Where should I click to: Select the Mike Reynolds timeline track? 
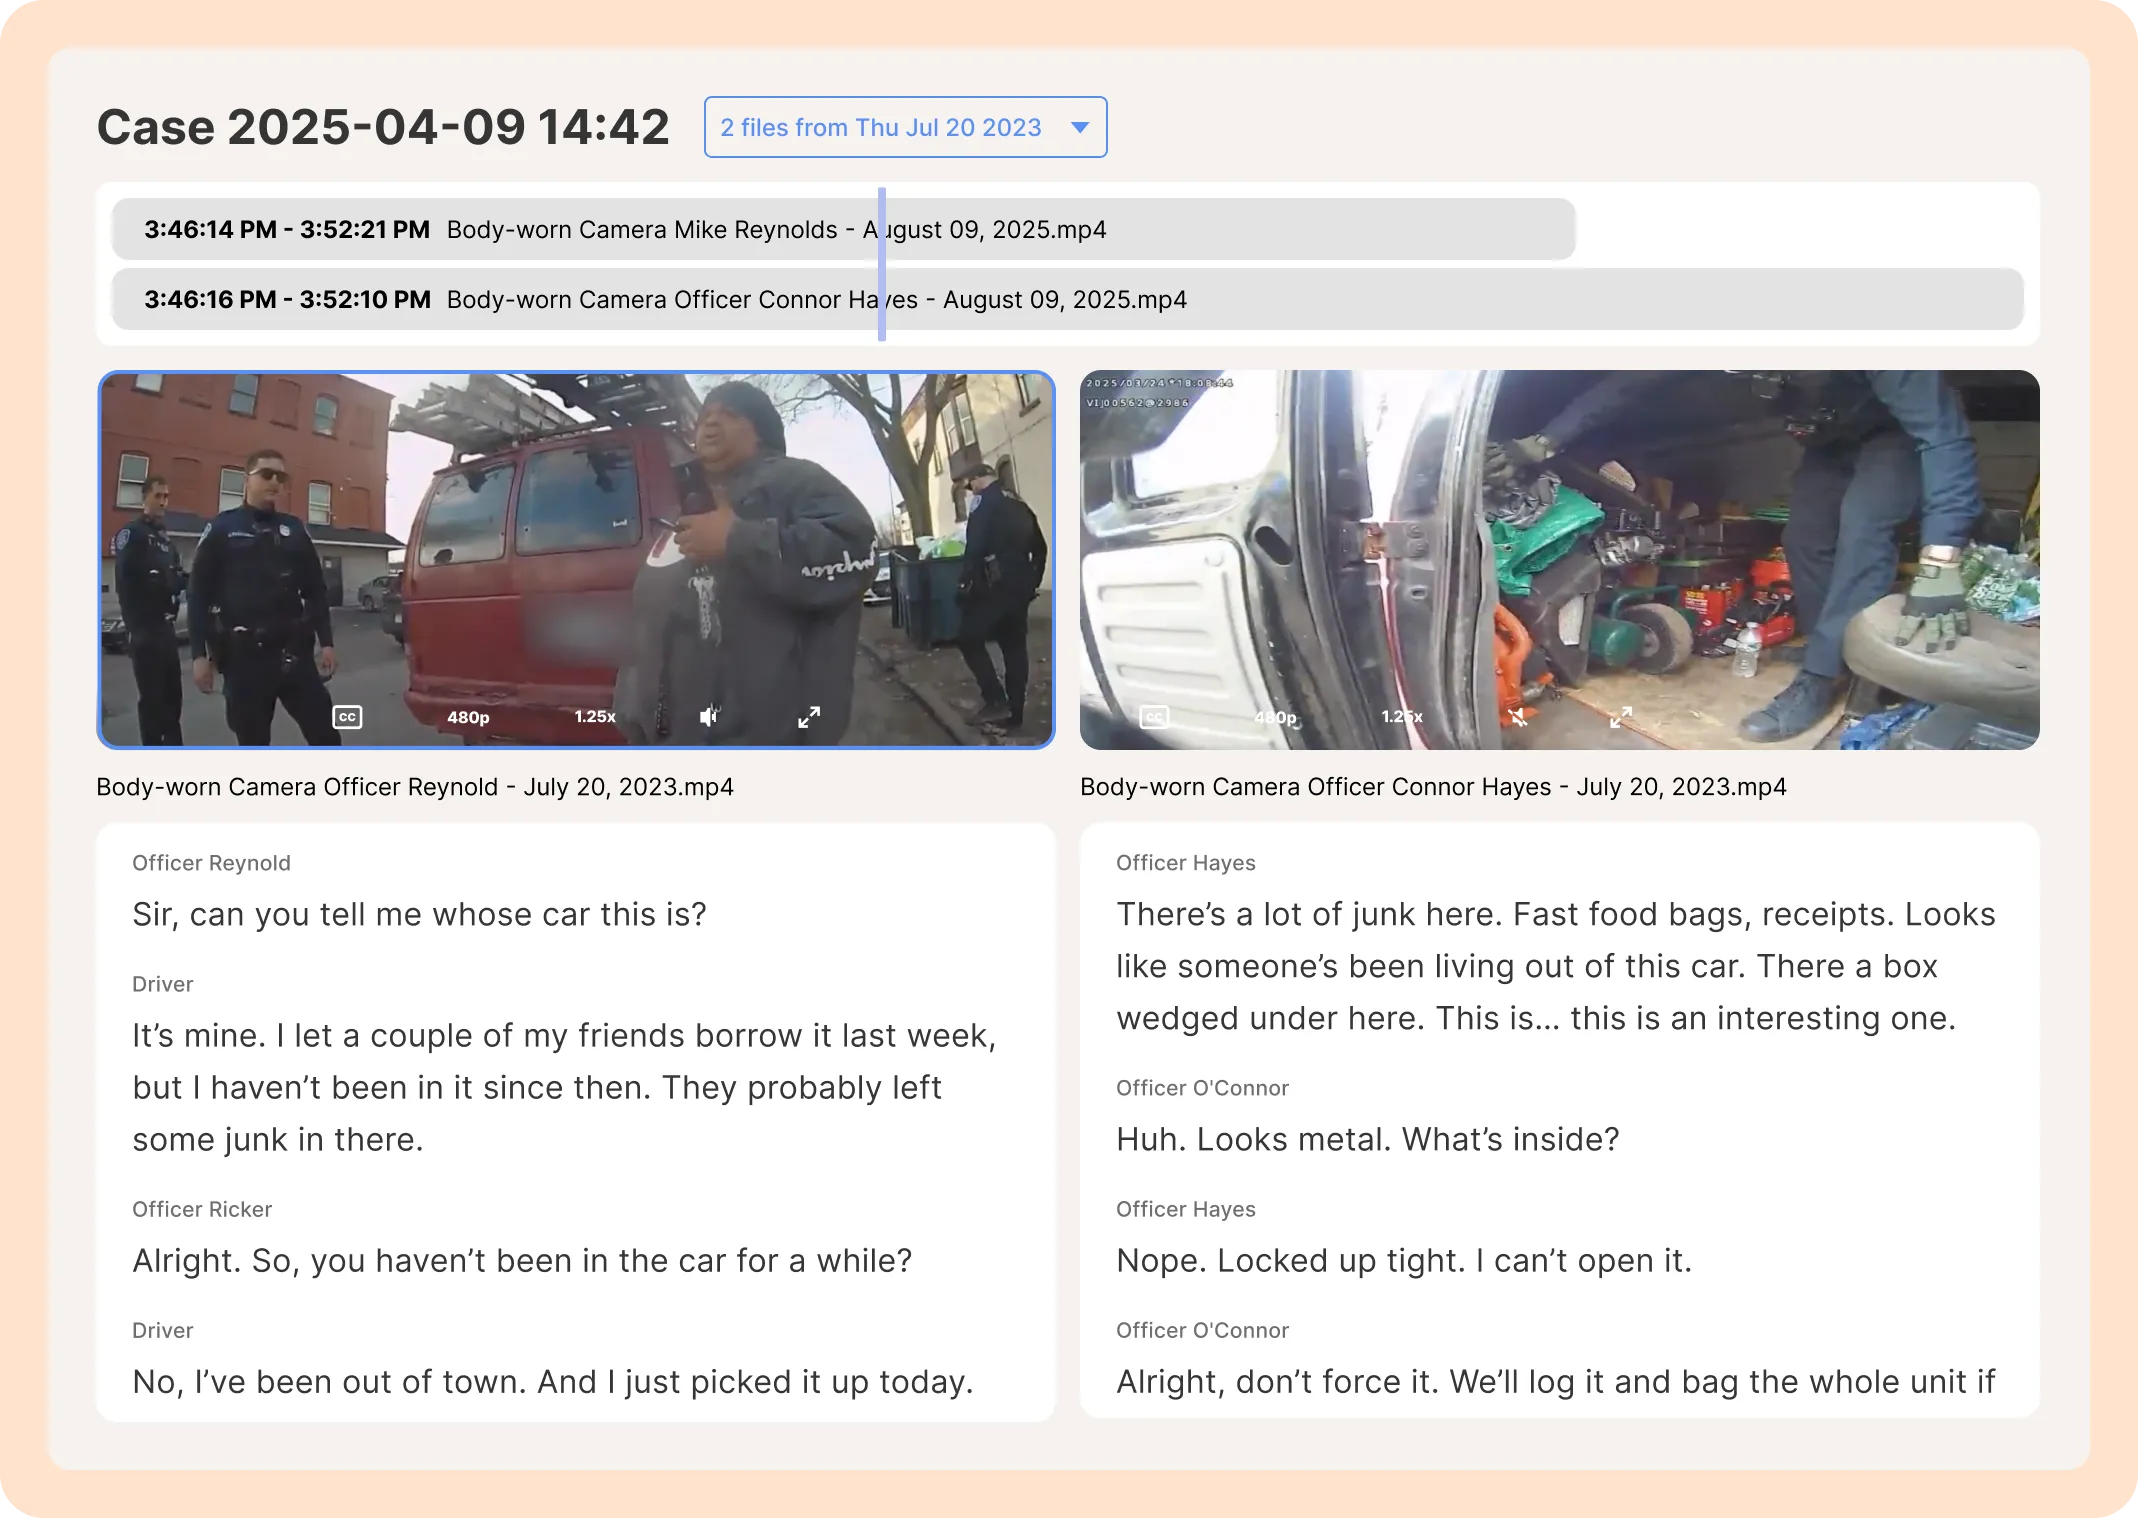(843, 229)
